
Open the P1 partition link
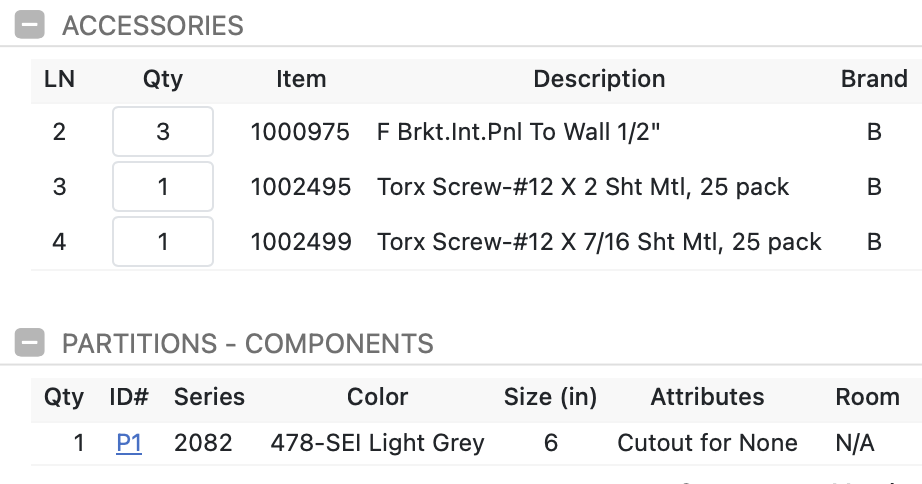(x=129, y=443)
